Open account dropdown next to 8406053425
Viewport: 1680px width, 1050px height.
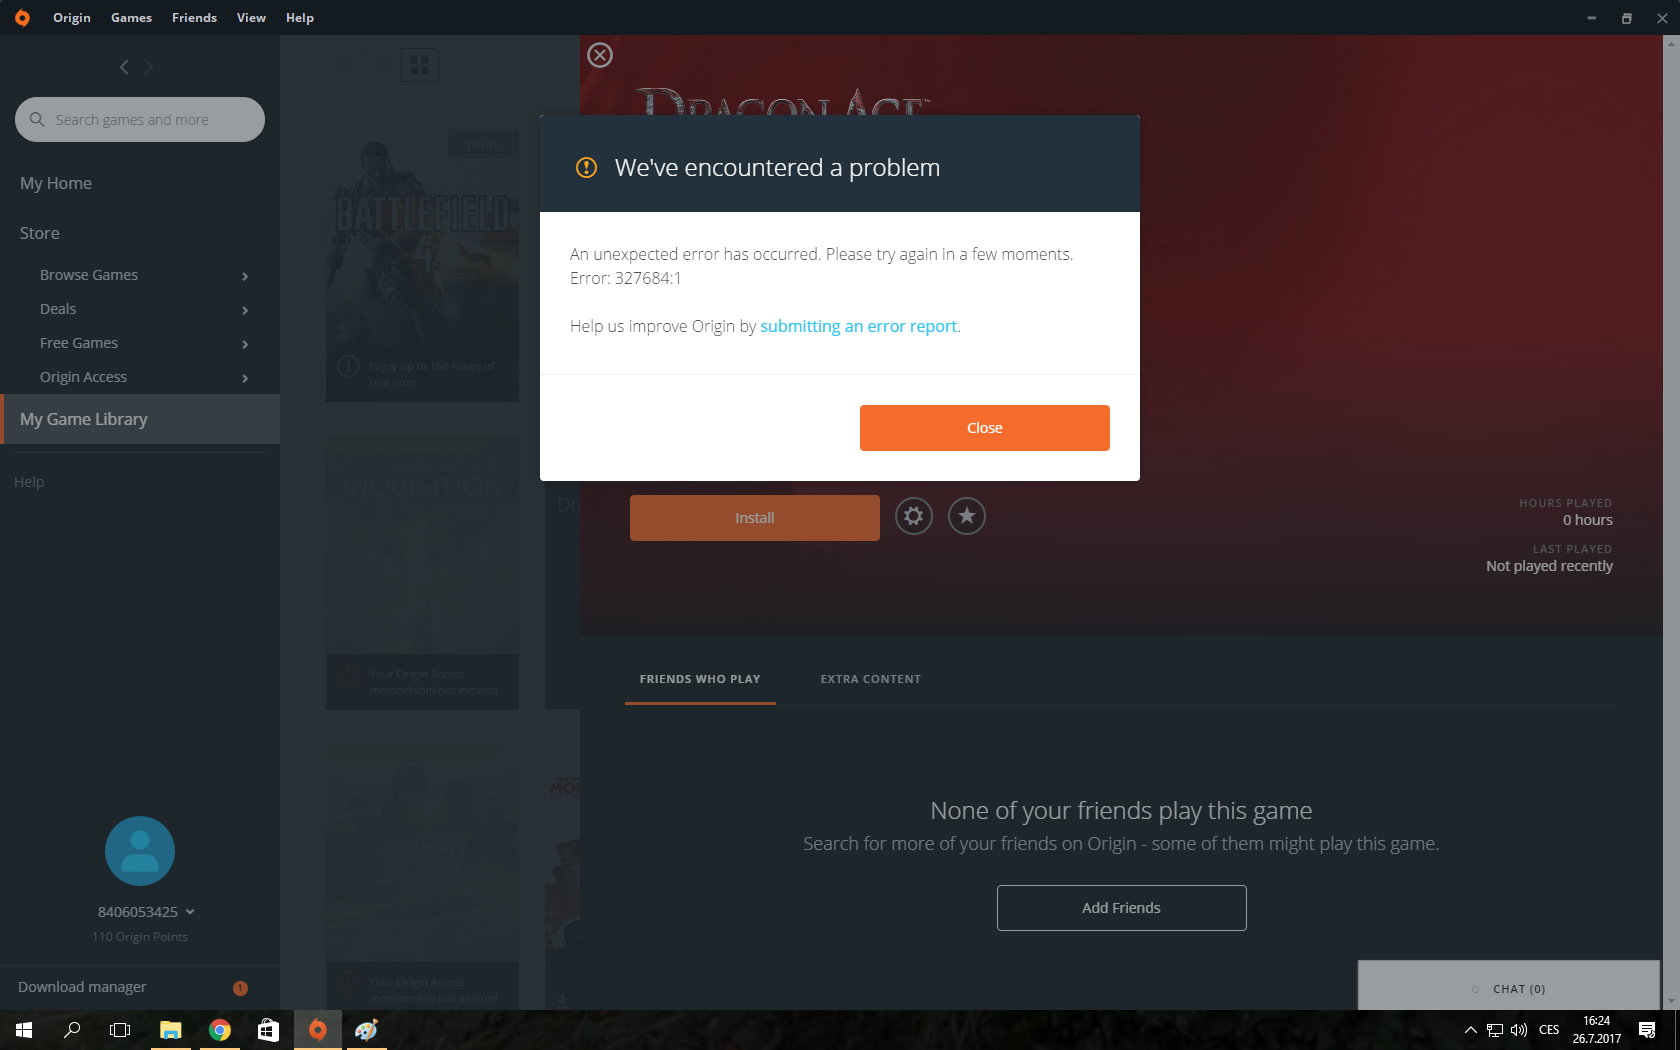pos(190,912)
